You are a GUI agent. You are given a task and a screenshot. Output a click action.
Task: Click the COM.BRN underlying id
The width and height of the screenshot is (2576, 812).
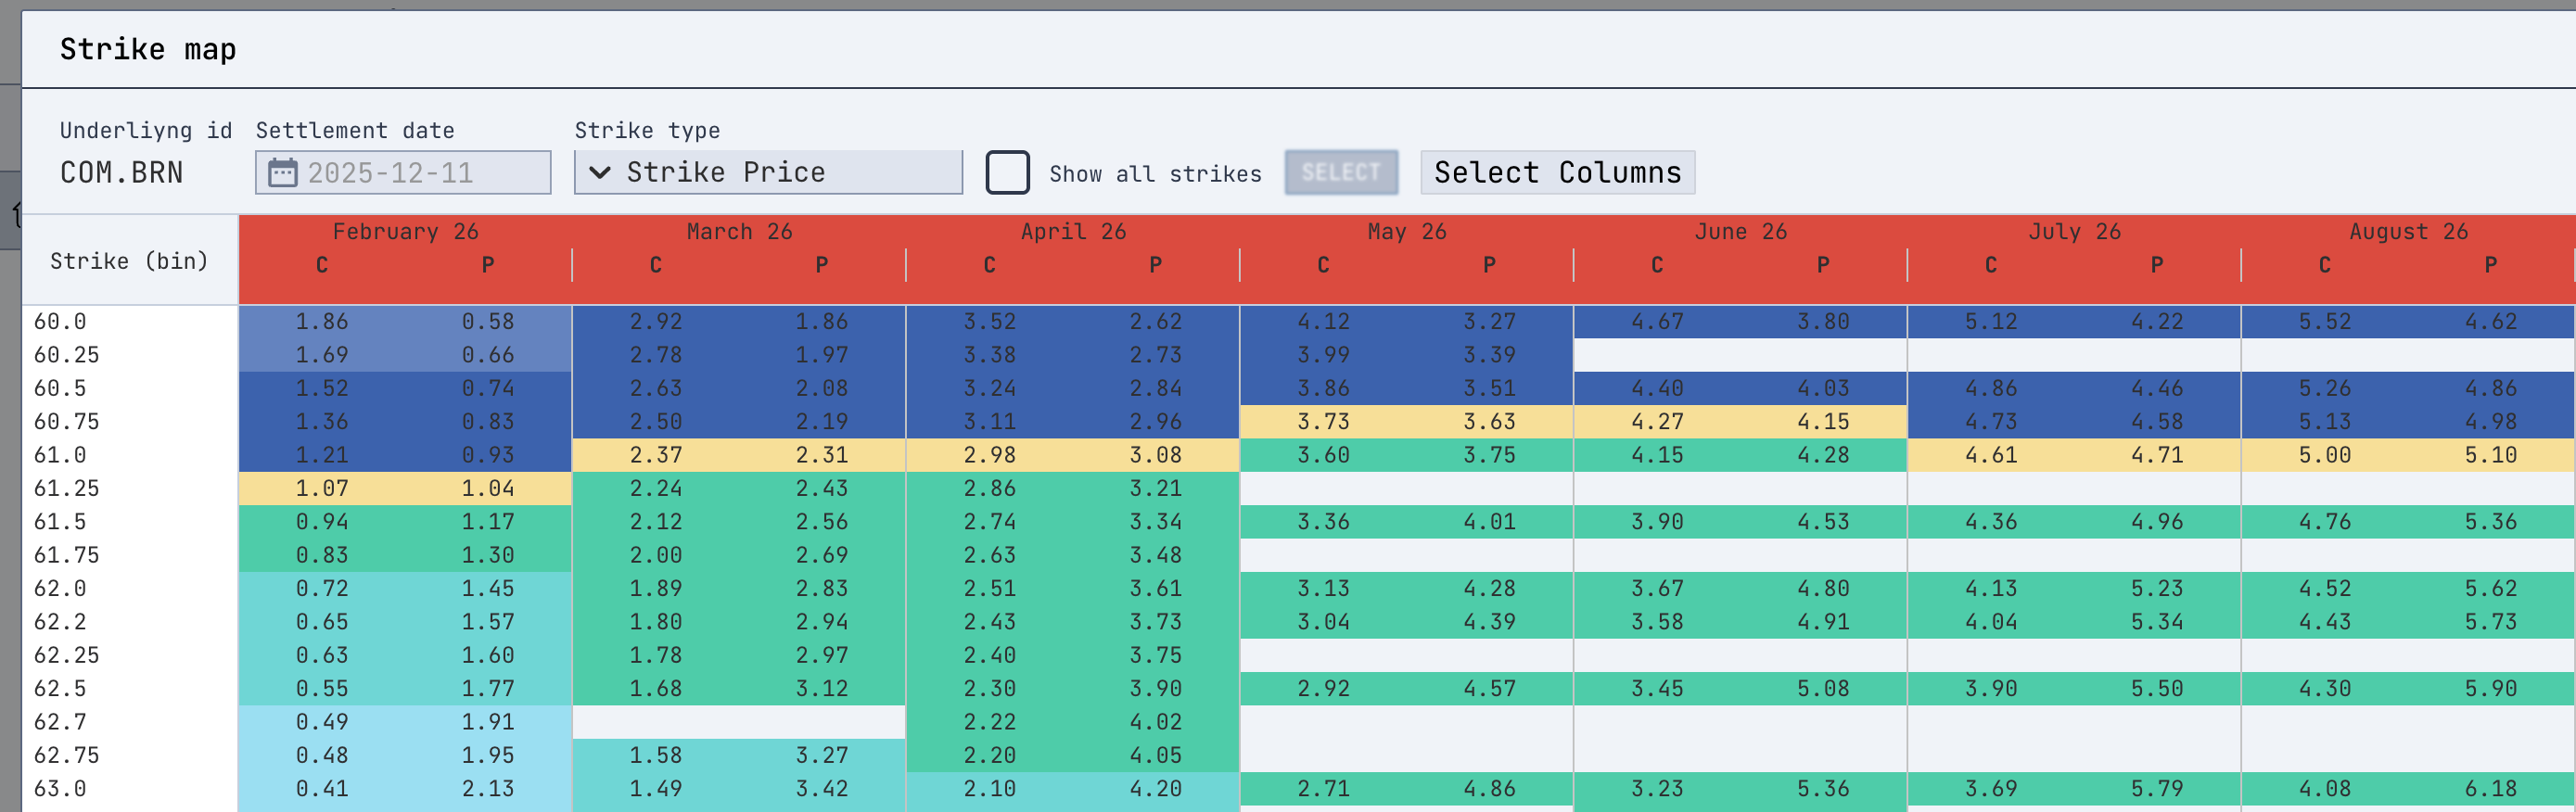coord(122,173)
